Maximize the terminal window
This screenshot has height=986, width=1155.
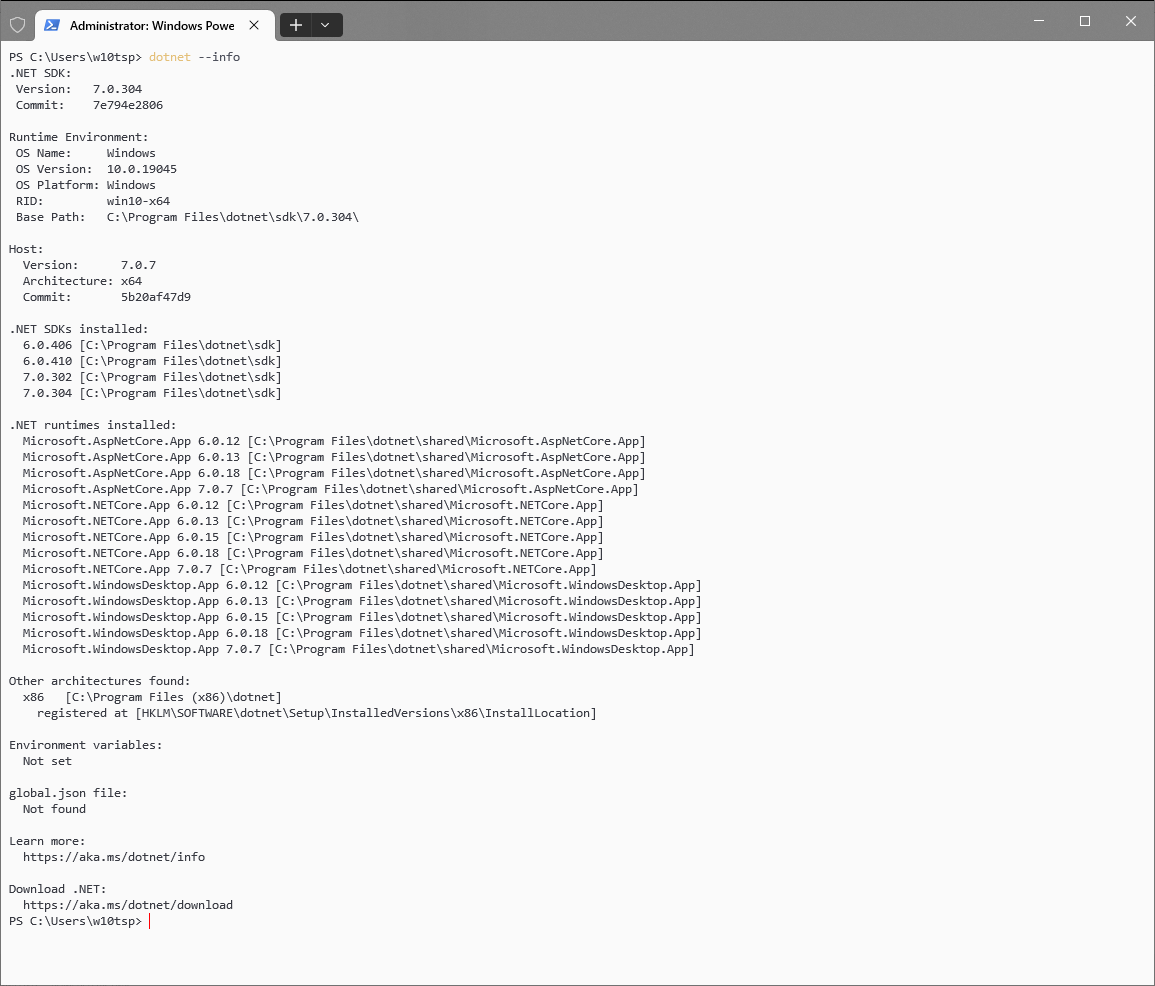tap(1084, 21)
